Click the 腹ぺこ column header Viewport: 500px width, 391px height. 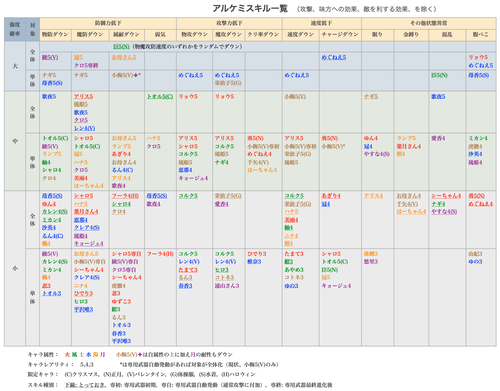[481, 34]
